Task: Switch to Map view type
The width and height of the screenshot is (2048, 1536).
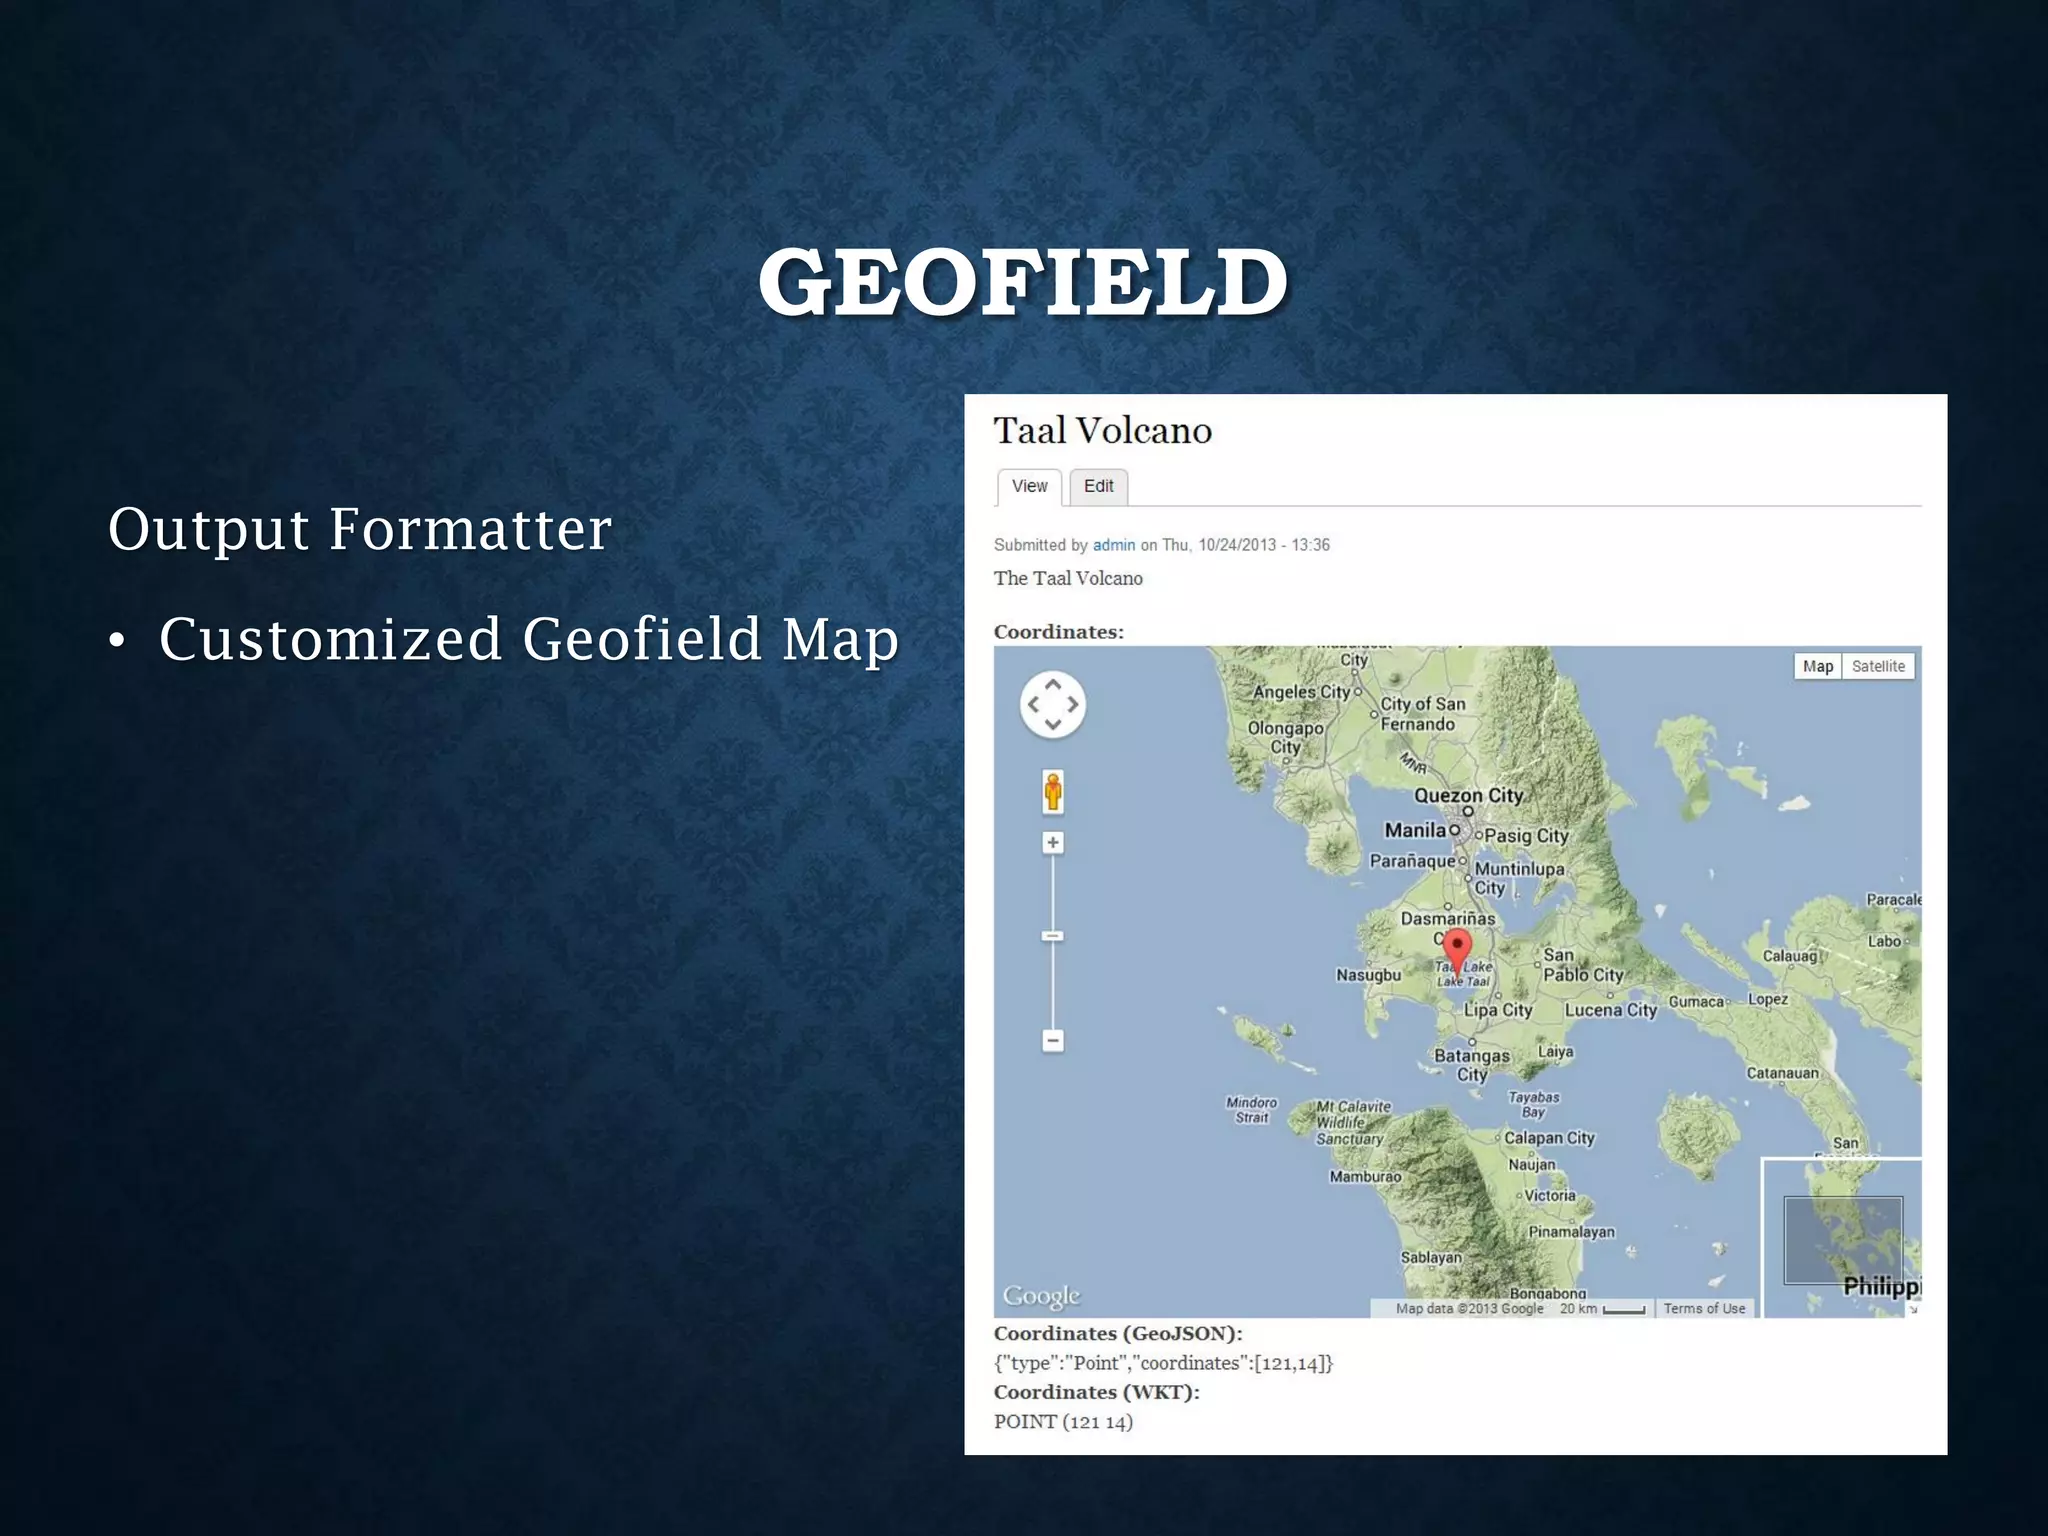Action: point(1817,667)
